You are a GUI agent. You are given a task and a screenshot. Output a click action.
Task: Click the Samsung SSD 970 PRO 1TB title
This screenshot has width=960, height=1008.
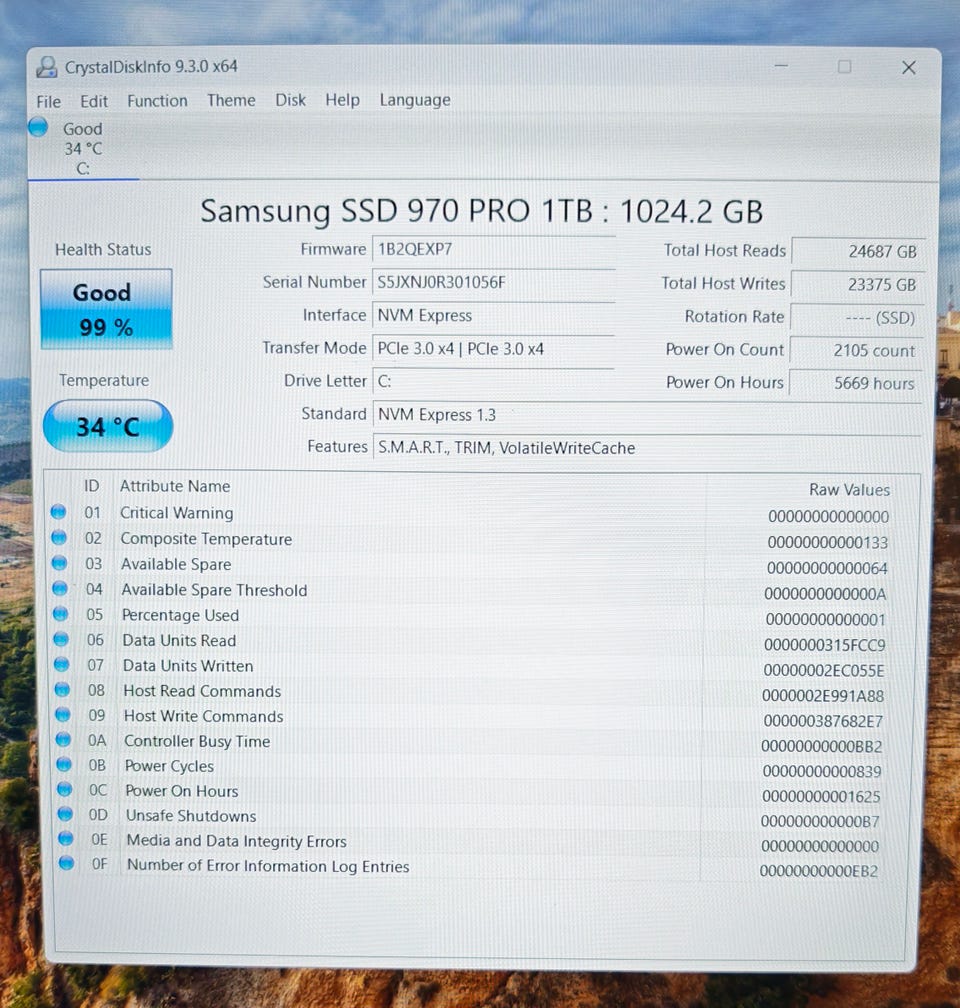point(482,211)
